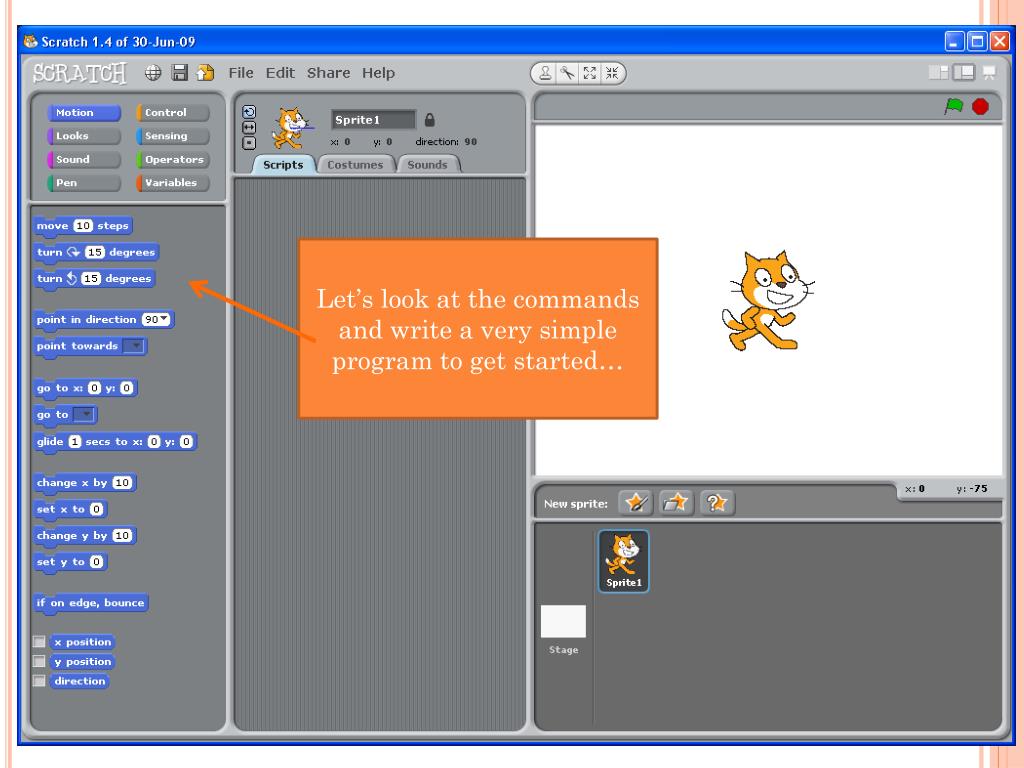Enable the y position checkbox
Viewport: 1024px width, 768px height.
pos(39,662)
